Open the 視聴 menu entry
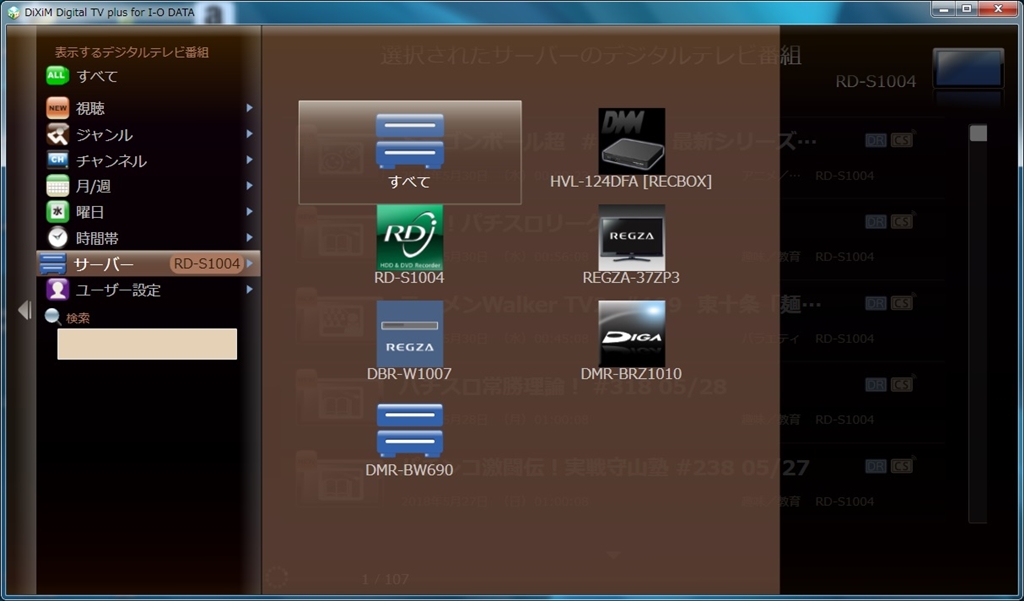The height and width of the screenshot is (601, 1024). pos(90,108)
